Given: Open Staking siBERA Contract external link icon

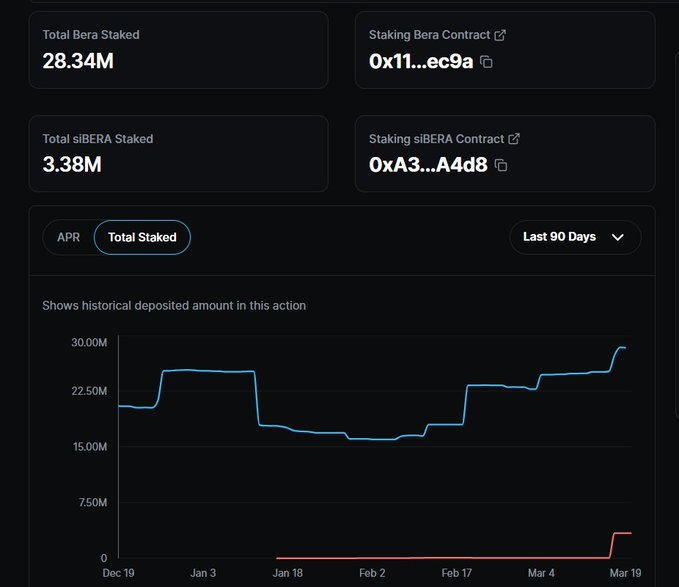Looking at the screenshot, I should pyautogui.click(x=514, y=139).
